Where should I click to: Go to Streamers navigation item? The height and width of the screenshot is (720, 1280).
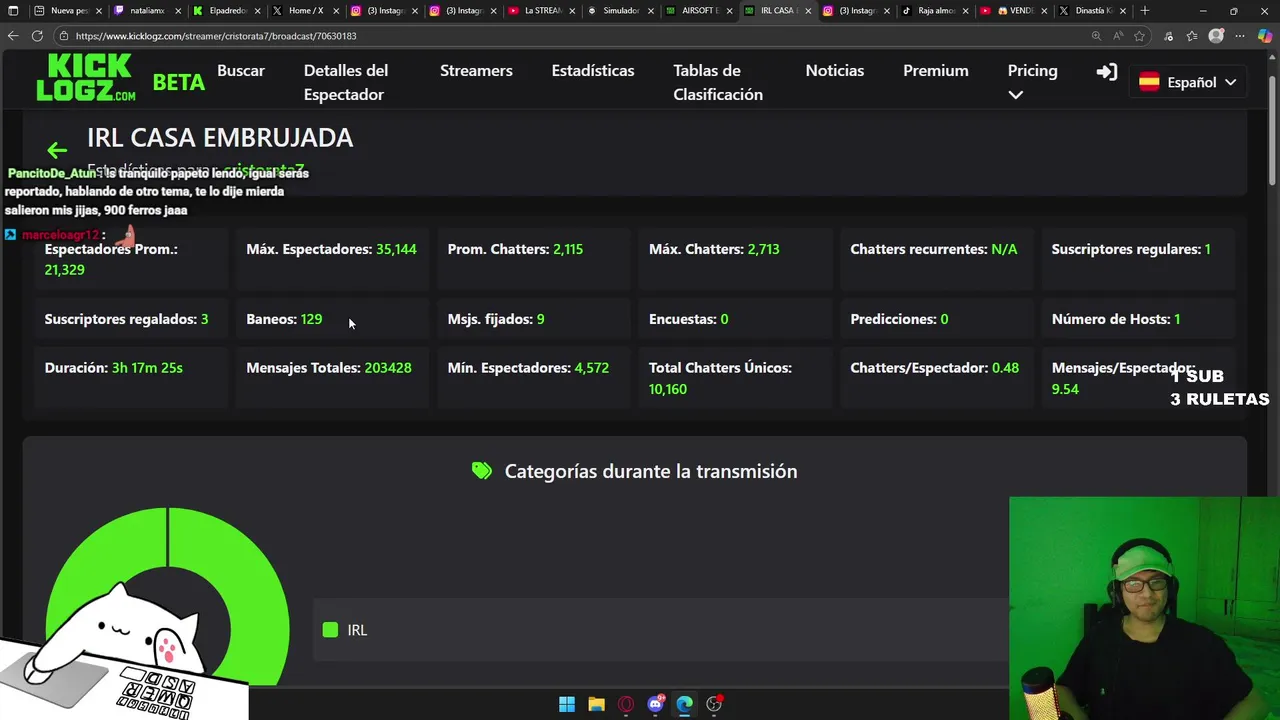[476, 70]
